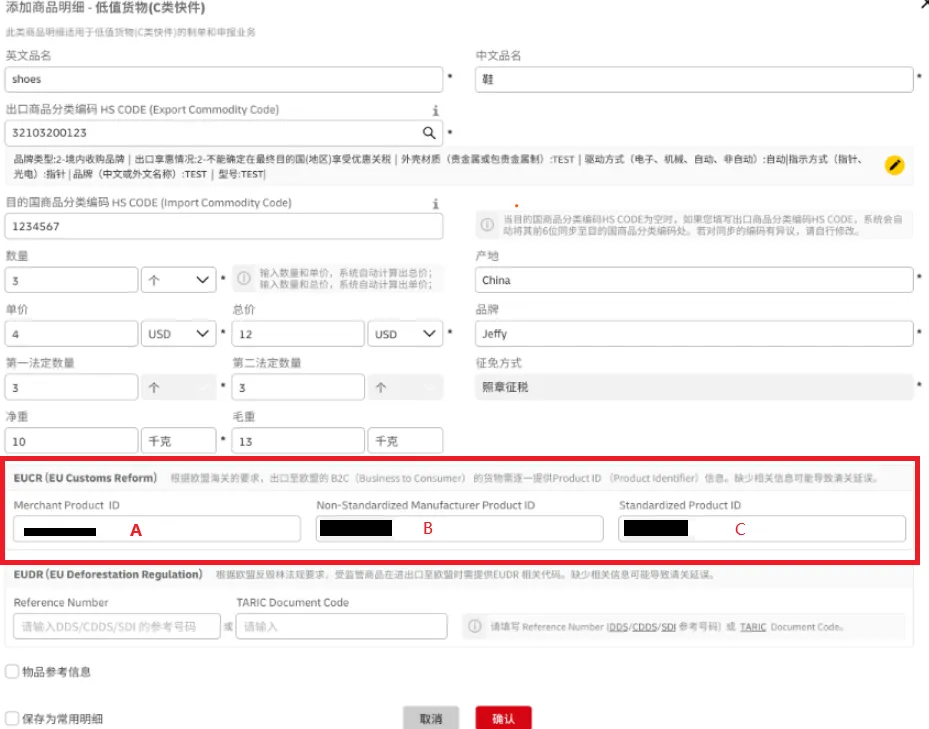Focus the 英文品名 field containing shoes
This screenshot has height=729, width=929.
point(224,79)
